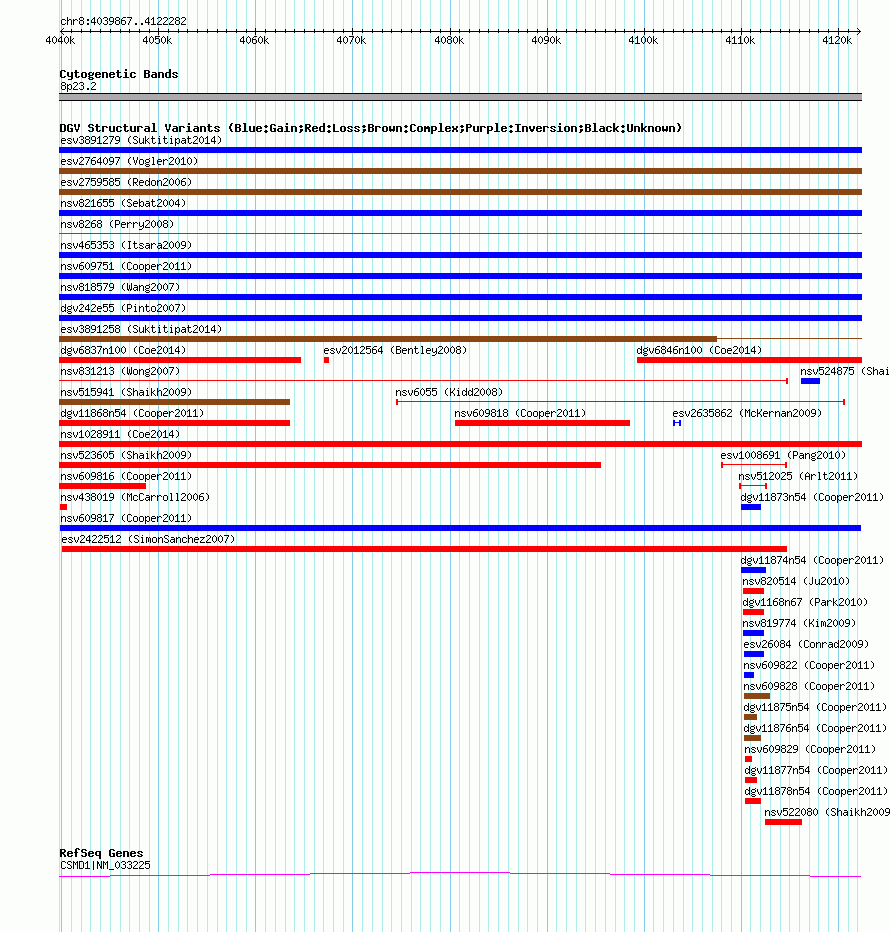The height and width of the screenshot is (932, 890).
Task: Click the CSMD1|NM_033225 gene label
Action: point(105,865)
